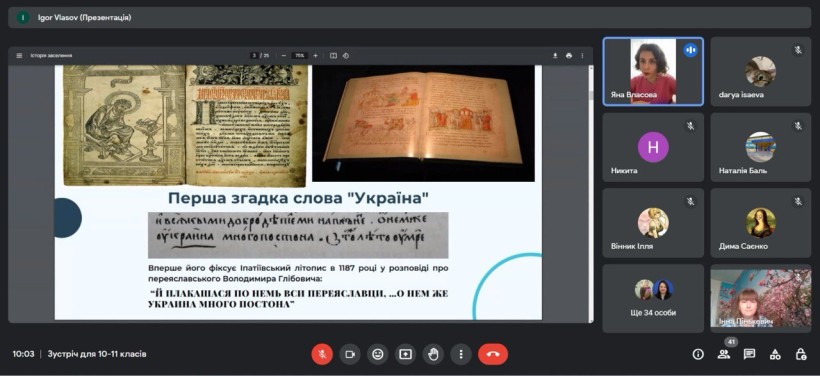The image size is (820, 376).
Task: Open the Ще 34 особи participants tile
Action: (x=653, y=298)
